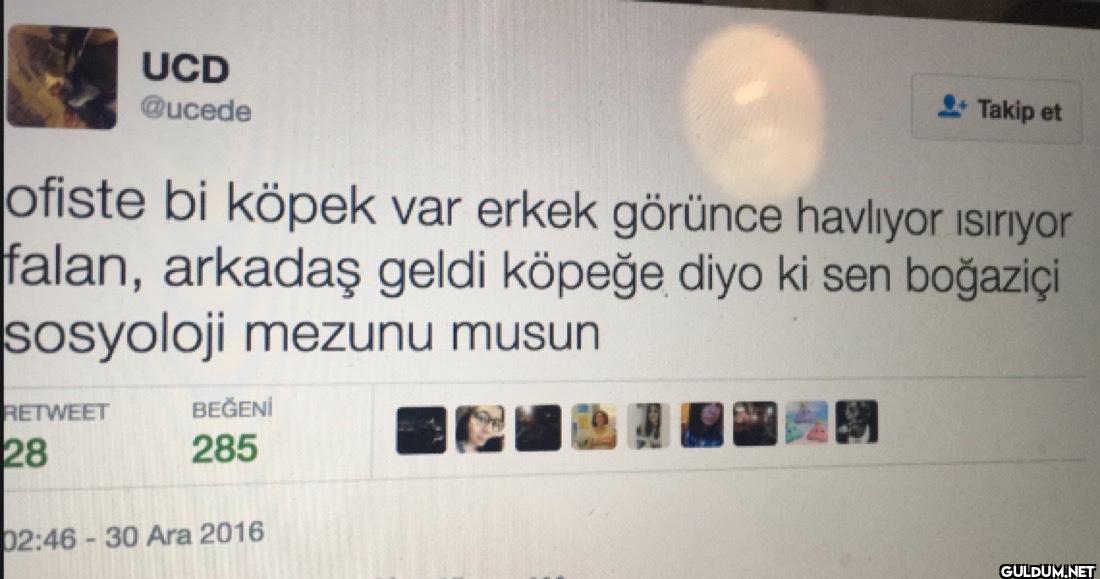
Task: Open ninth liker black-and-white avatar
Action: tap(857, 422)
